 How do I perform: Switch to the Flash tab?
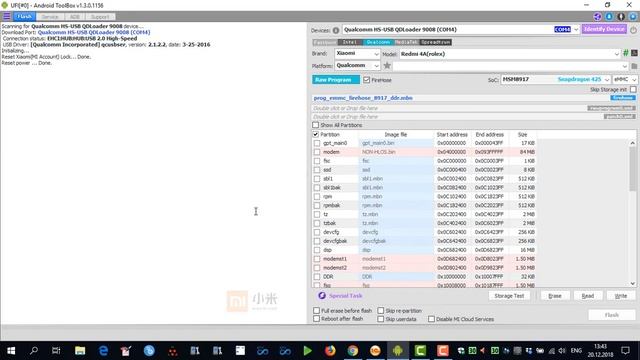pos(24,17)
